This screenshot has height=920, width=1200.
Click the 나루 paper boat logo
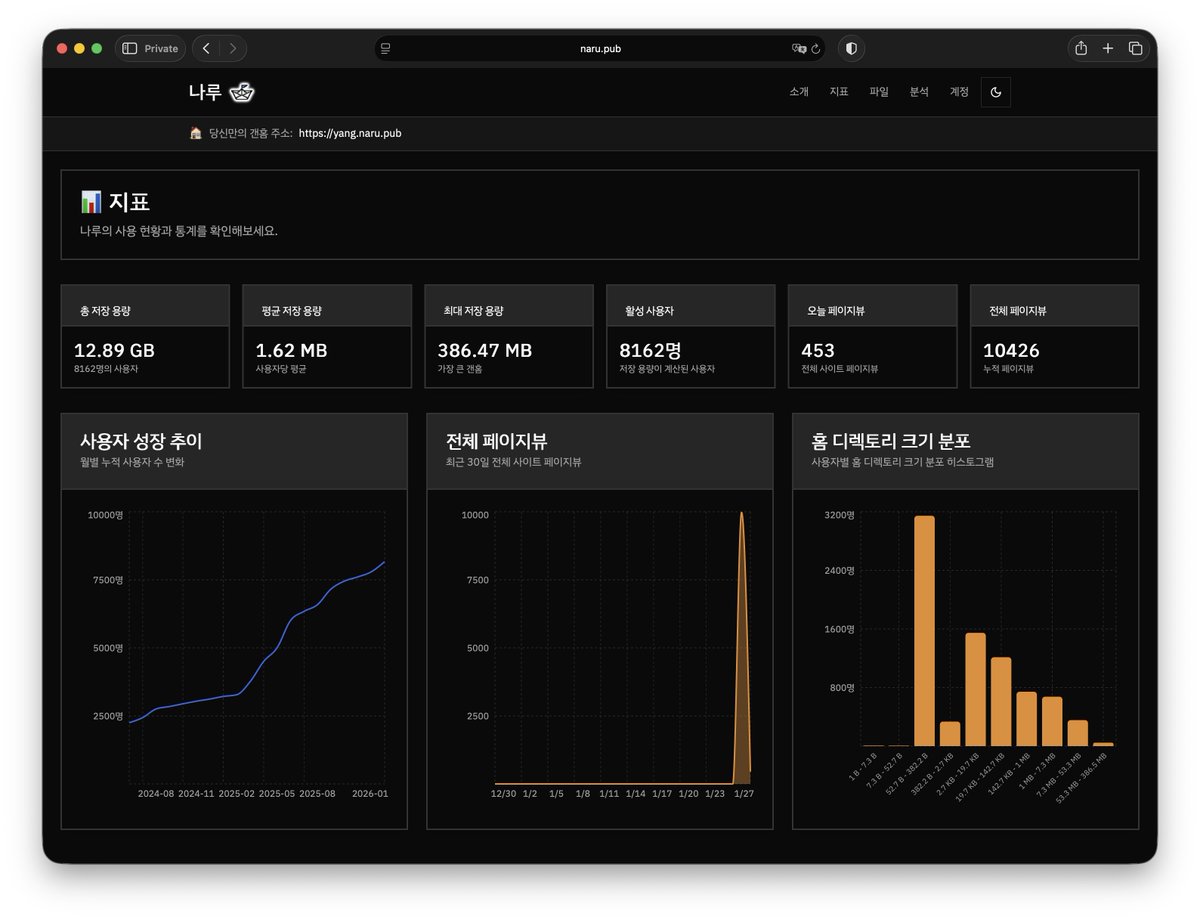pos(242,93)
